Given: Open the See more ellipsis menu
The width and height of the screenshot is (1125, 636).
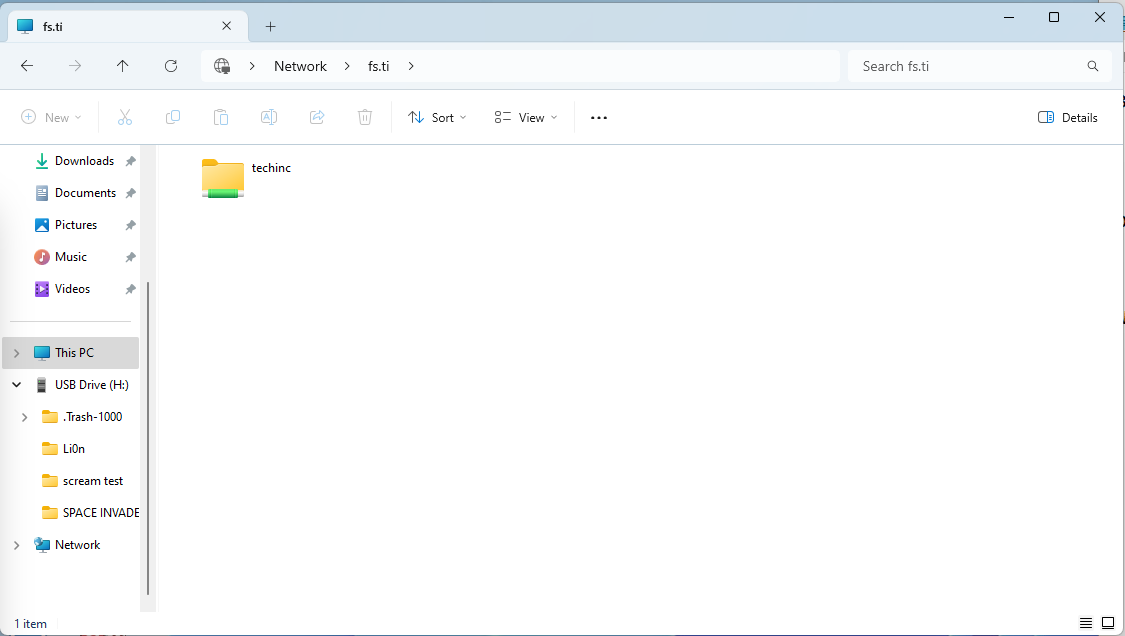Looking at the screenshot, I should click(599, 117).
